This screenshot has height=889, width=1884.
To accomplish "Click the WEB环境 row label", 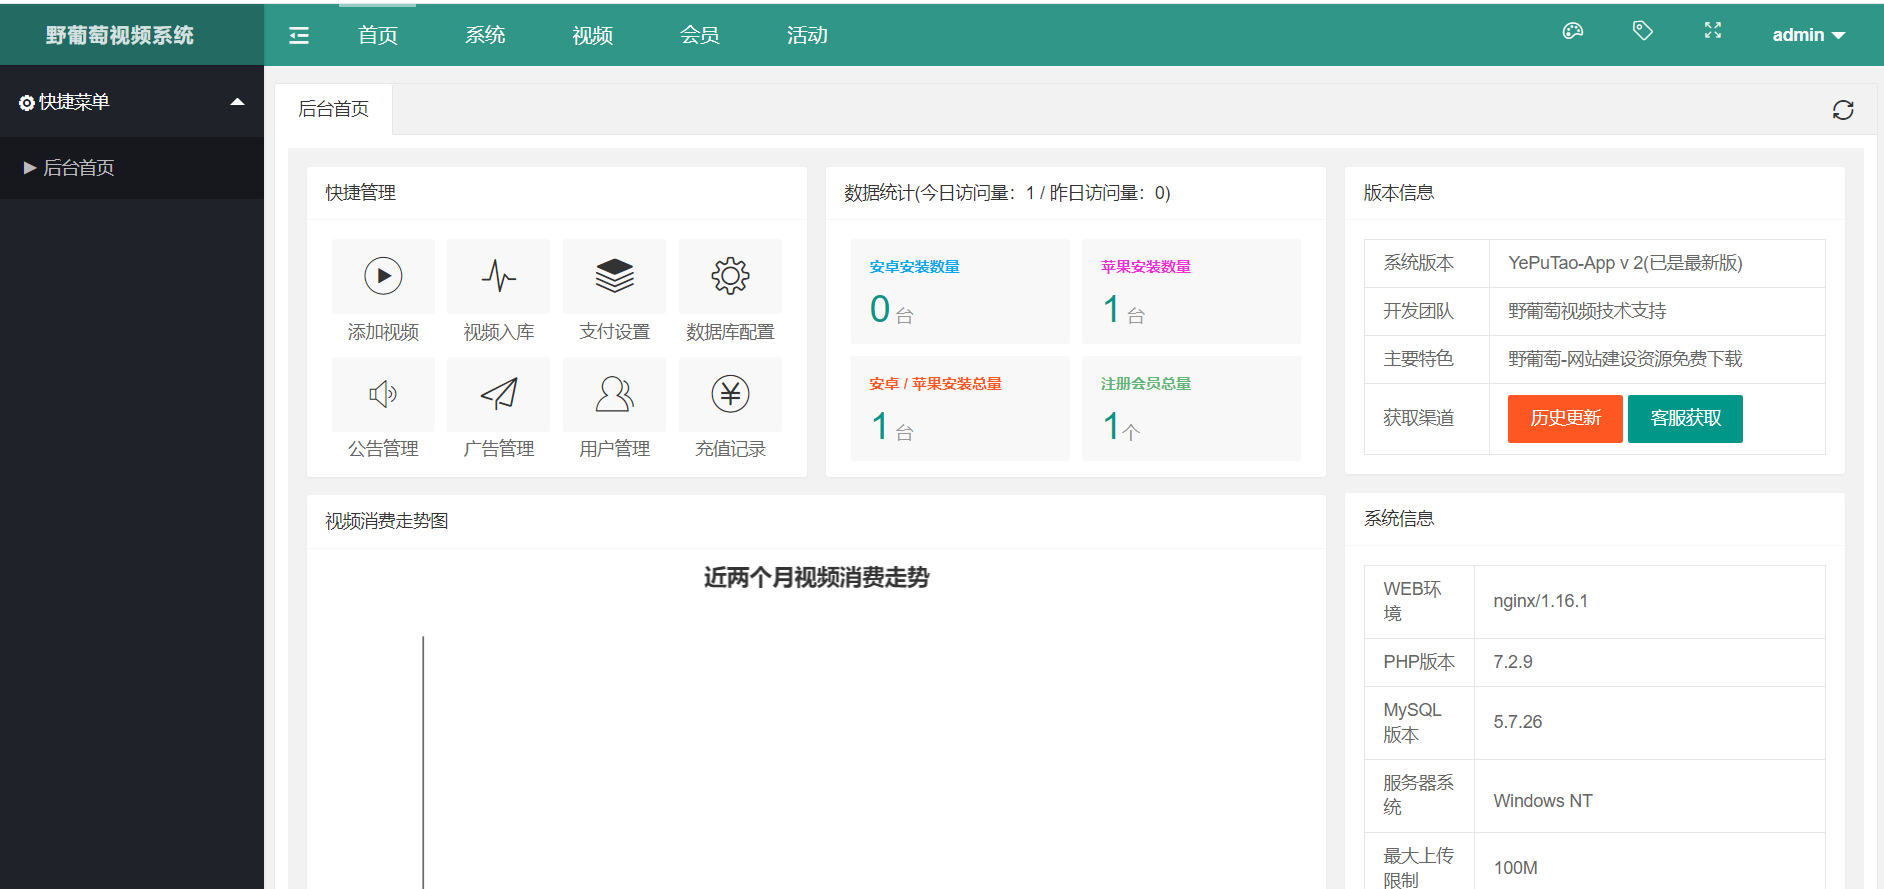I will [1412, 601].
